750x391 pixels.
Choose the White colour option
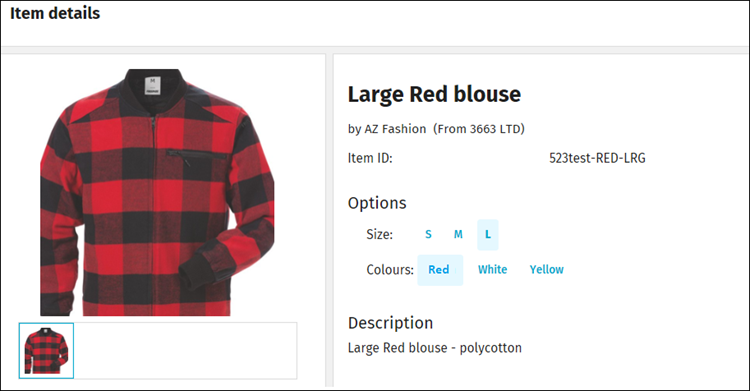tap(493, 269)
